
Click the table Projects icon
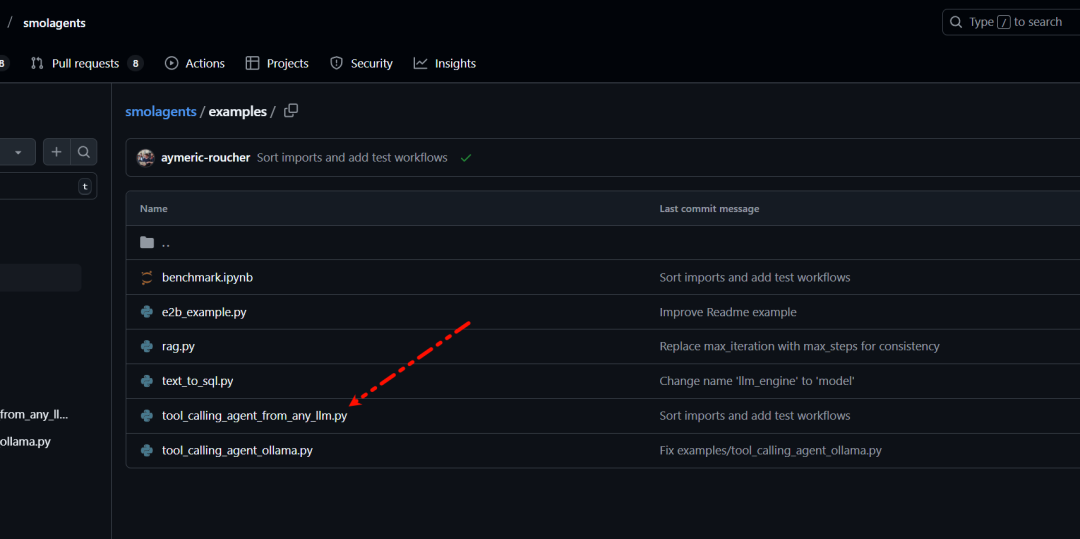click(x=253, y=63)
